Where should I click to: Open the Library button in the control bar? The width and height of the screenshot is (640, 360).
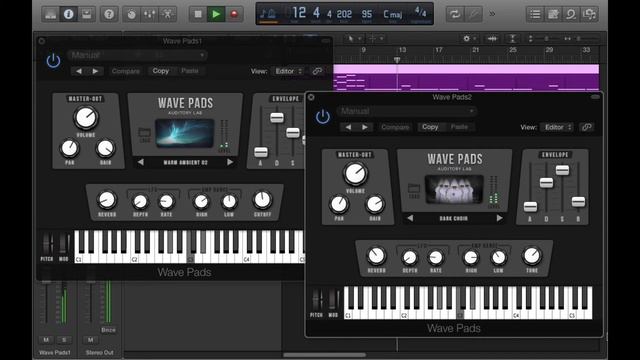click(x=51, y=14)
